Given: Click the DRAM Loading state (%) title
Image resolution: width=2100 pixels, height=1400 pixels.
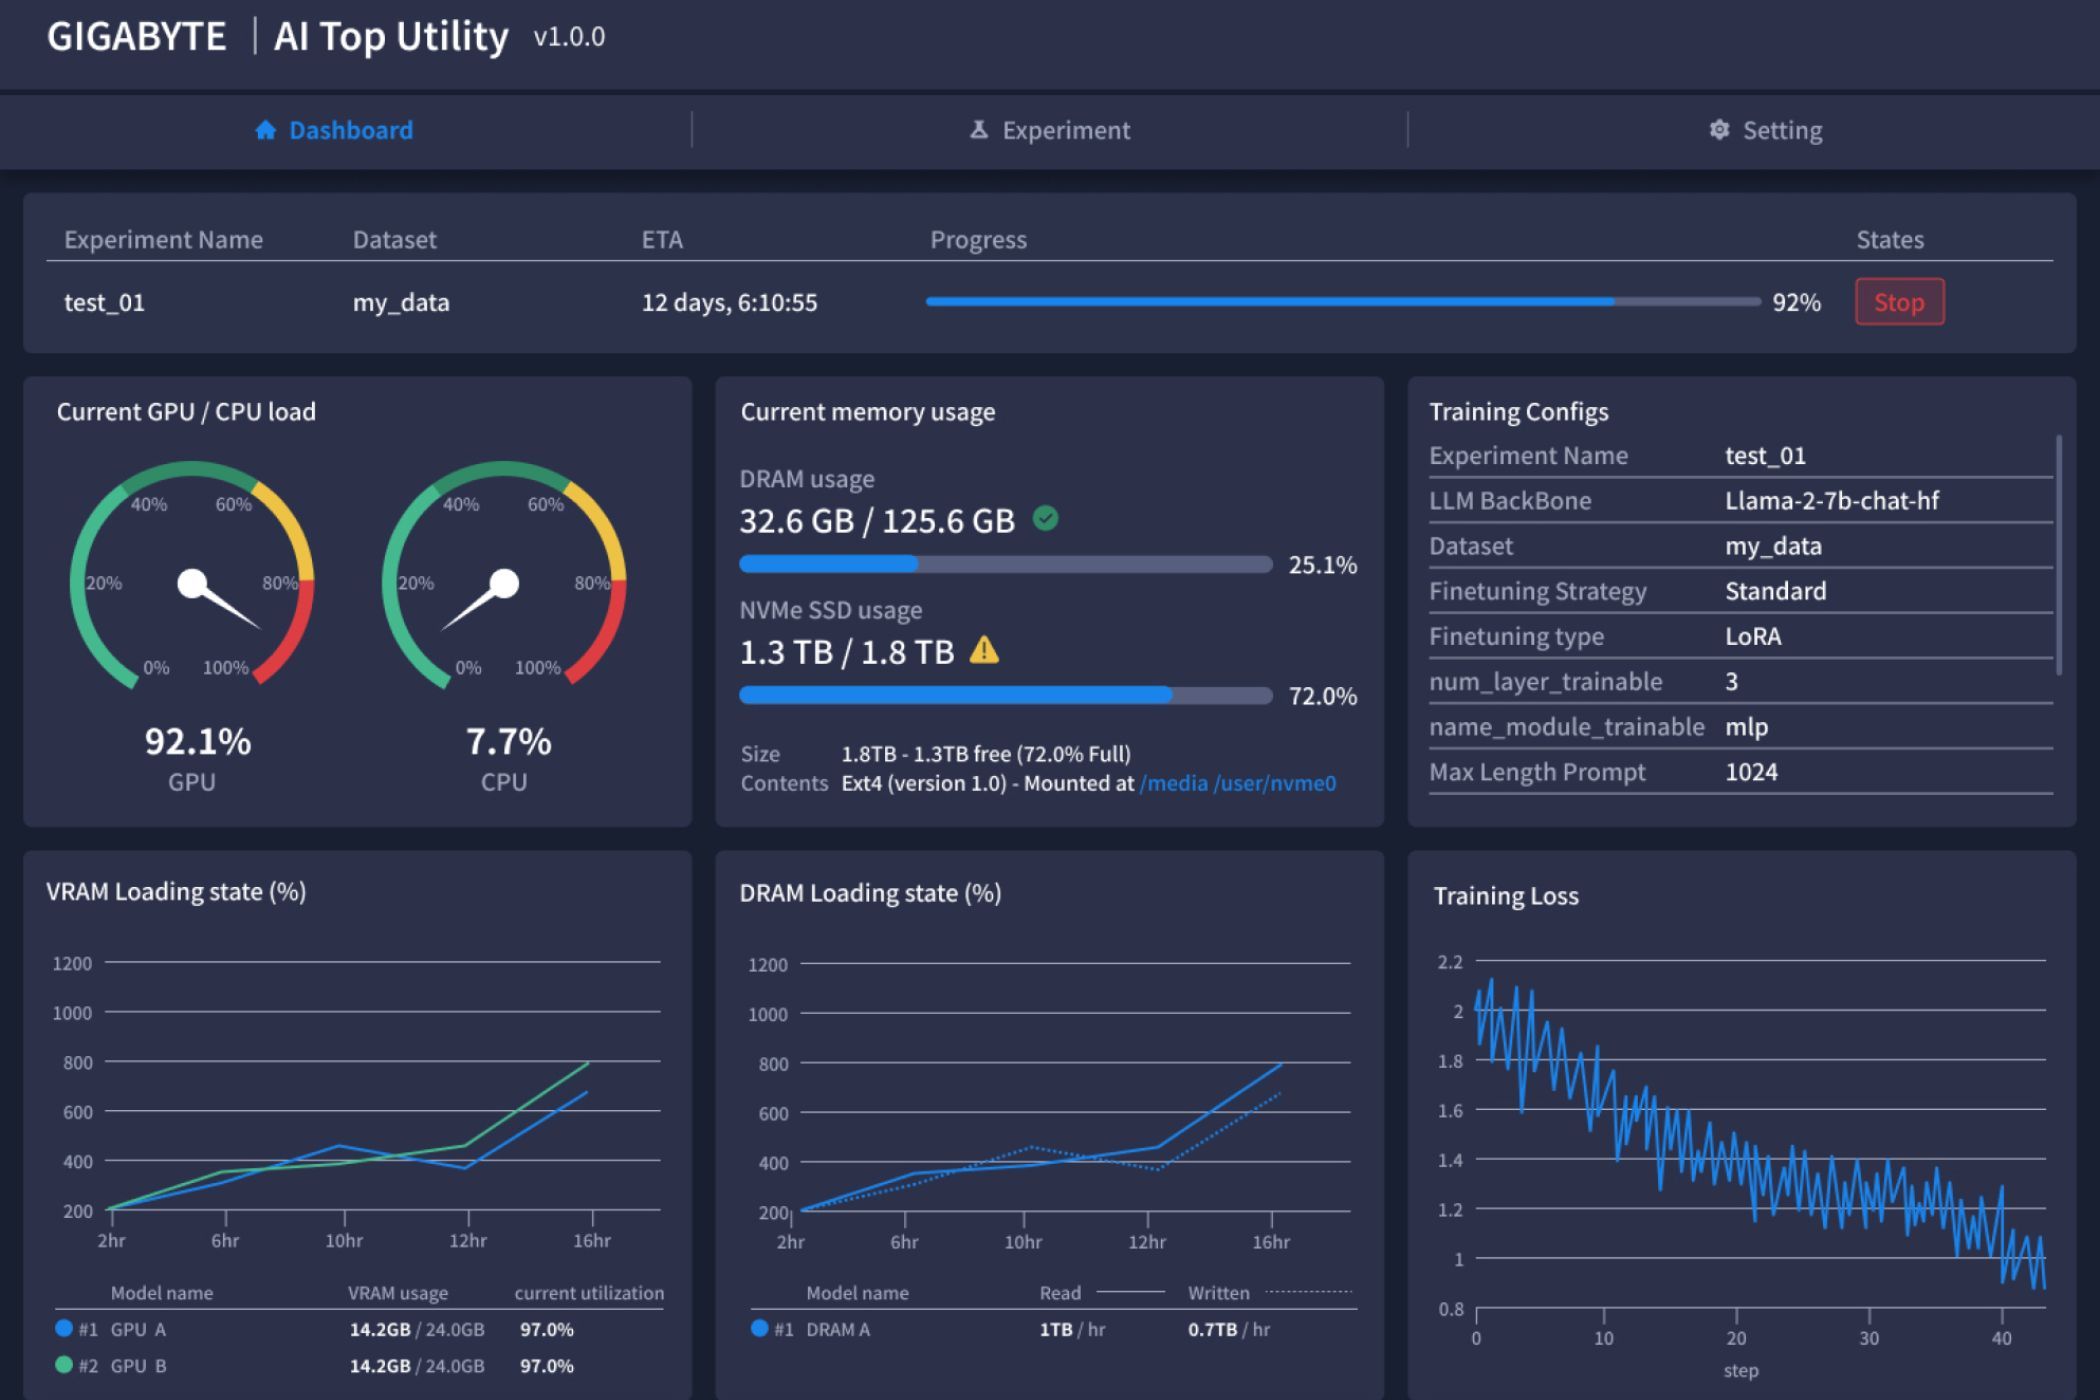Looking at the screenshot, I should tap(870, 892).
